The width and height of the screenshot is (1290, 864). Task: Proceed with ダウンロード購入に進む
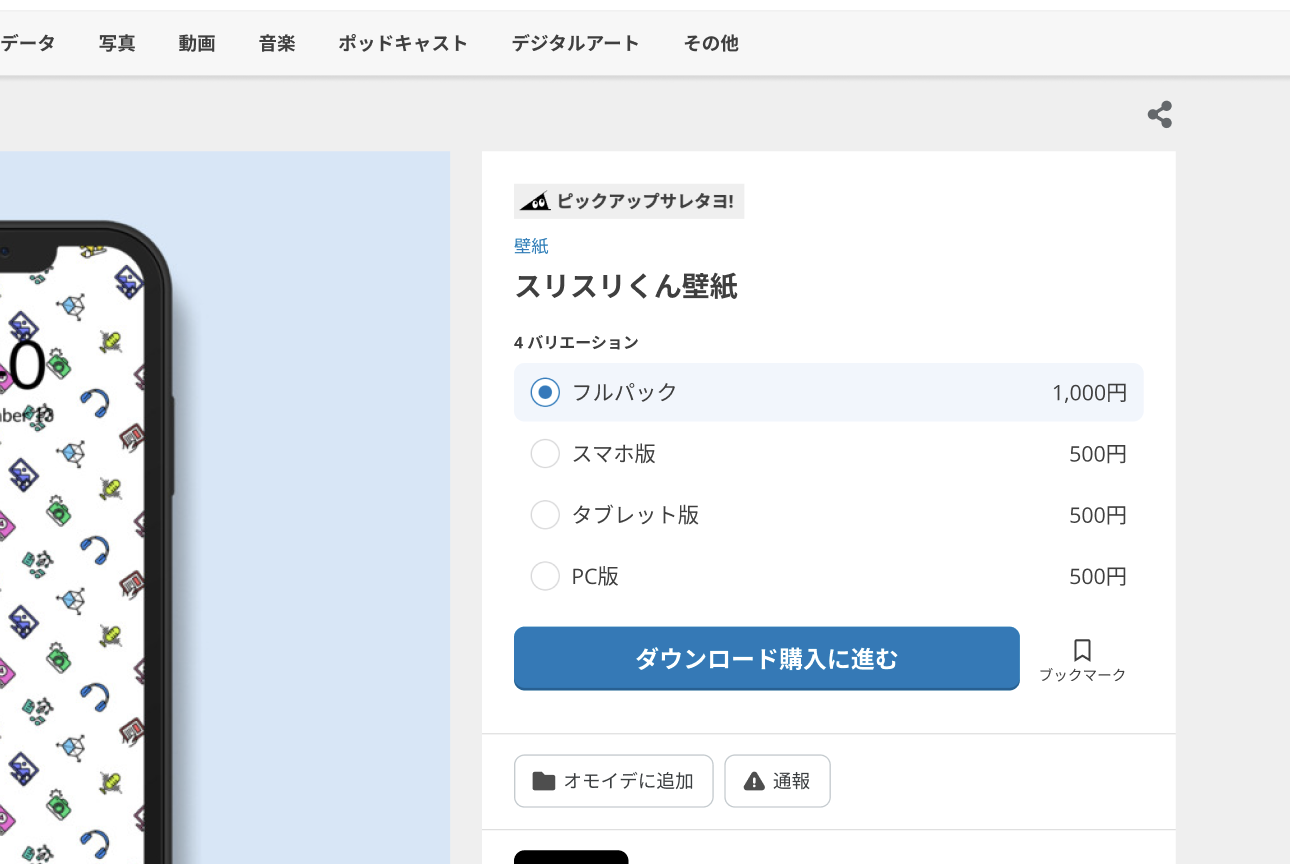pyautogui.click(x=766, y=658)
